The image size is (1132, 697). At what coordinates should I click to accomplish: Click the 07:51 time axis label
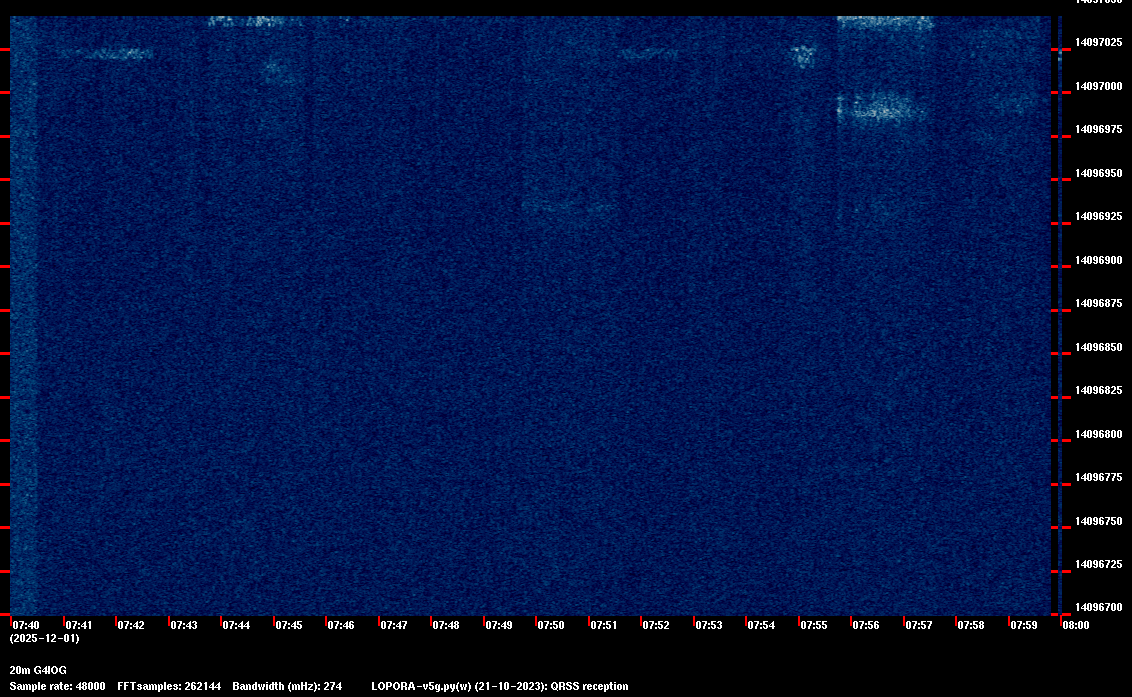pos(604,625)
